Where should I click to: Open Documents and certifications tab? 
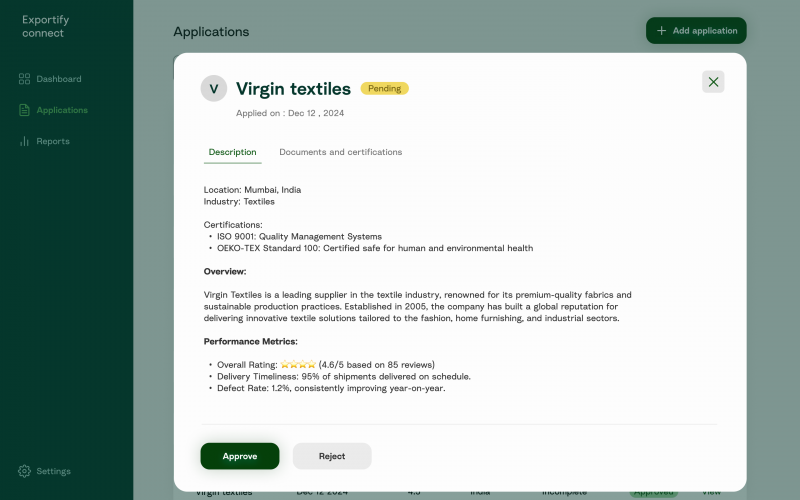[340, 152]
